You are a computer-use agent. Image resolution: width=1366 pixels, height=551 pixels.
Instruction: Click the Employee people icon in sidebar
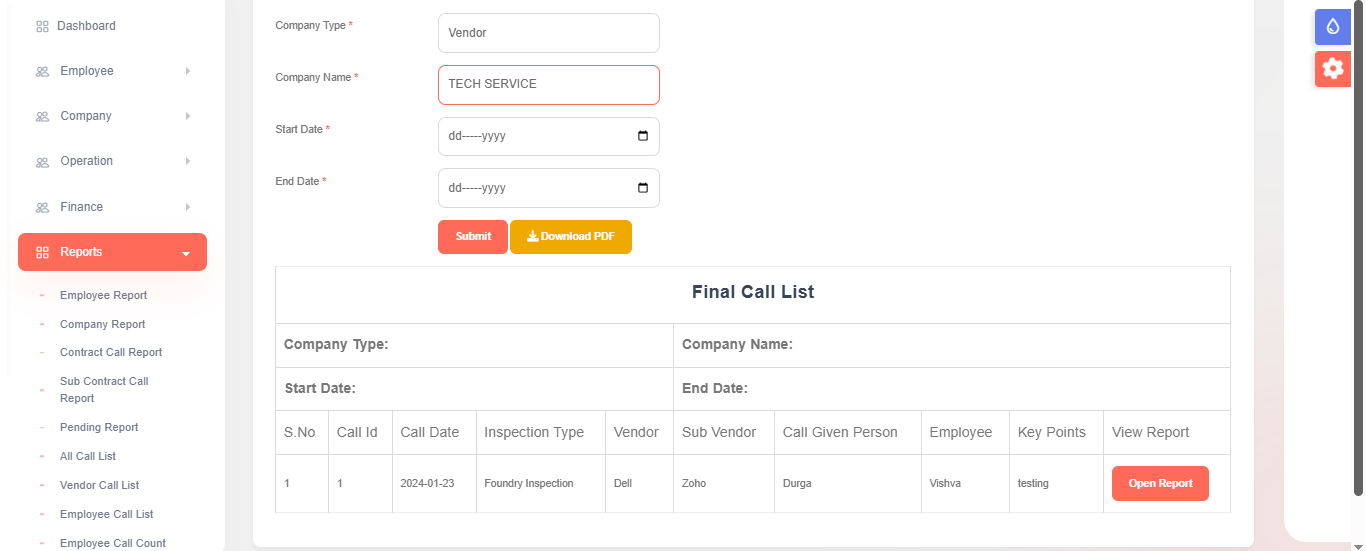42,72
